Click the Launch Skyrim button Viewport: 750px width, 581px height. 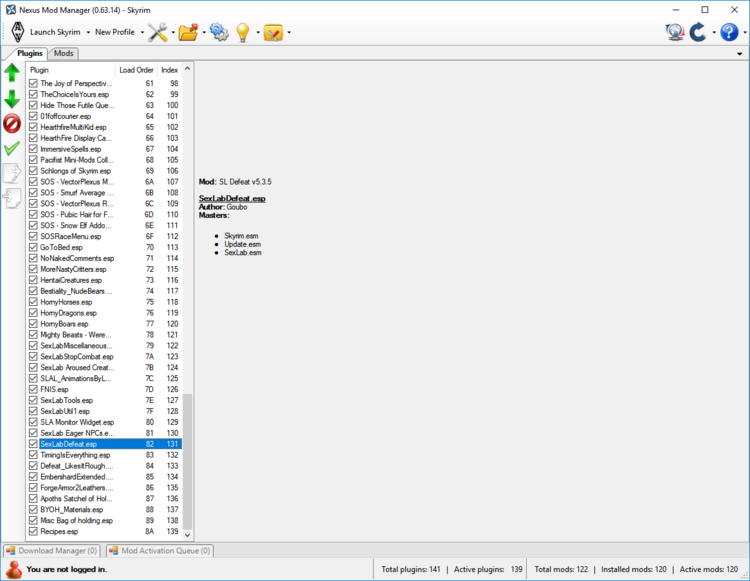point(55,32)
